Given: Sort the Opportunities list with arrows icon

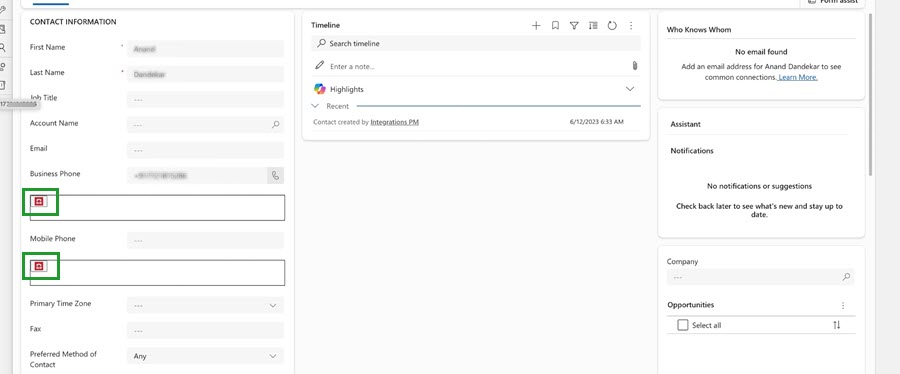Looking at the screenshot, I should pos(836,325).
